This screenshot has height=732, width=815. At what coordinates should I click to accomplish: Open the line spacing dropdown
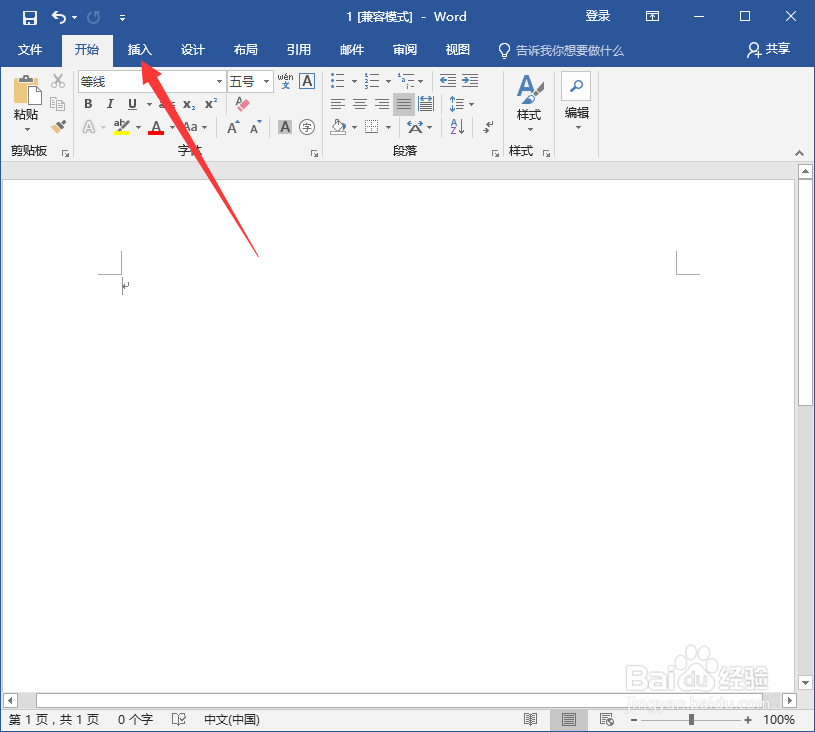pyautogui.click(x=461, y=104)
